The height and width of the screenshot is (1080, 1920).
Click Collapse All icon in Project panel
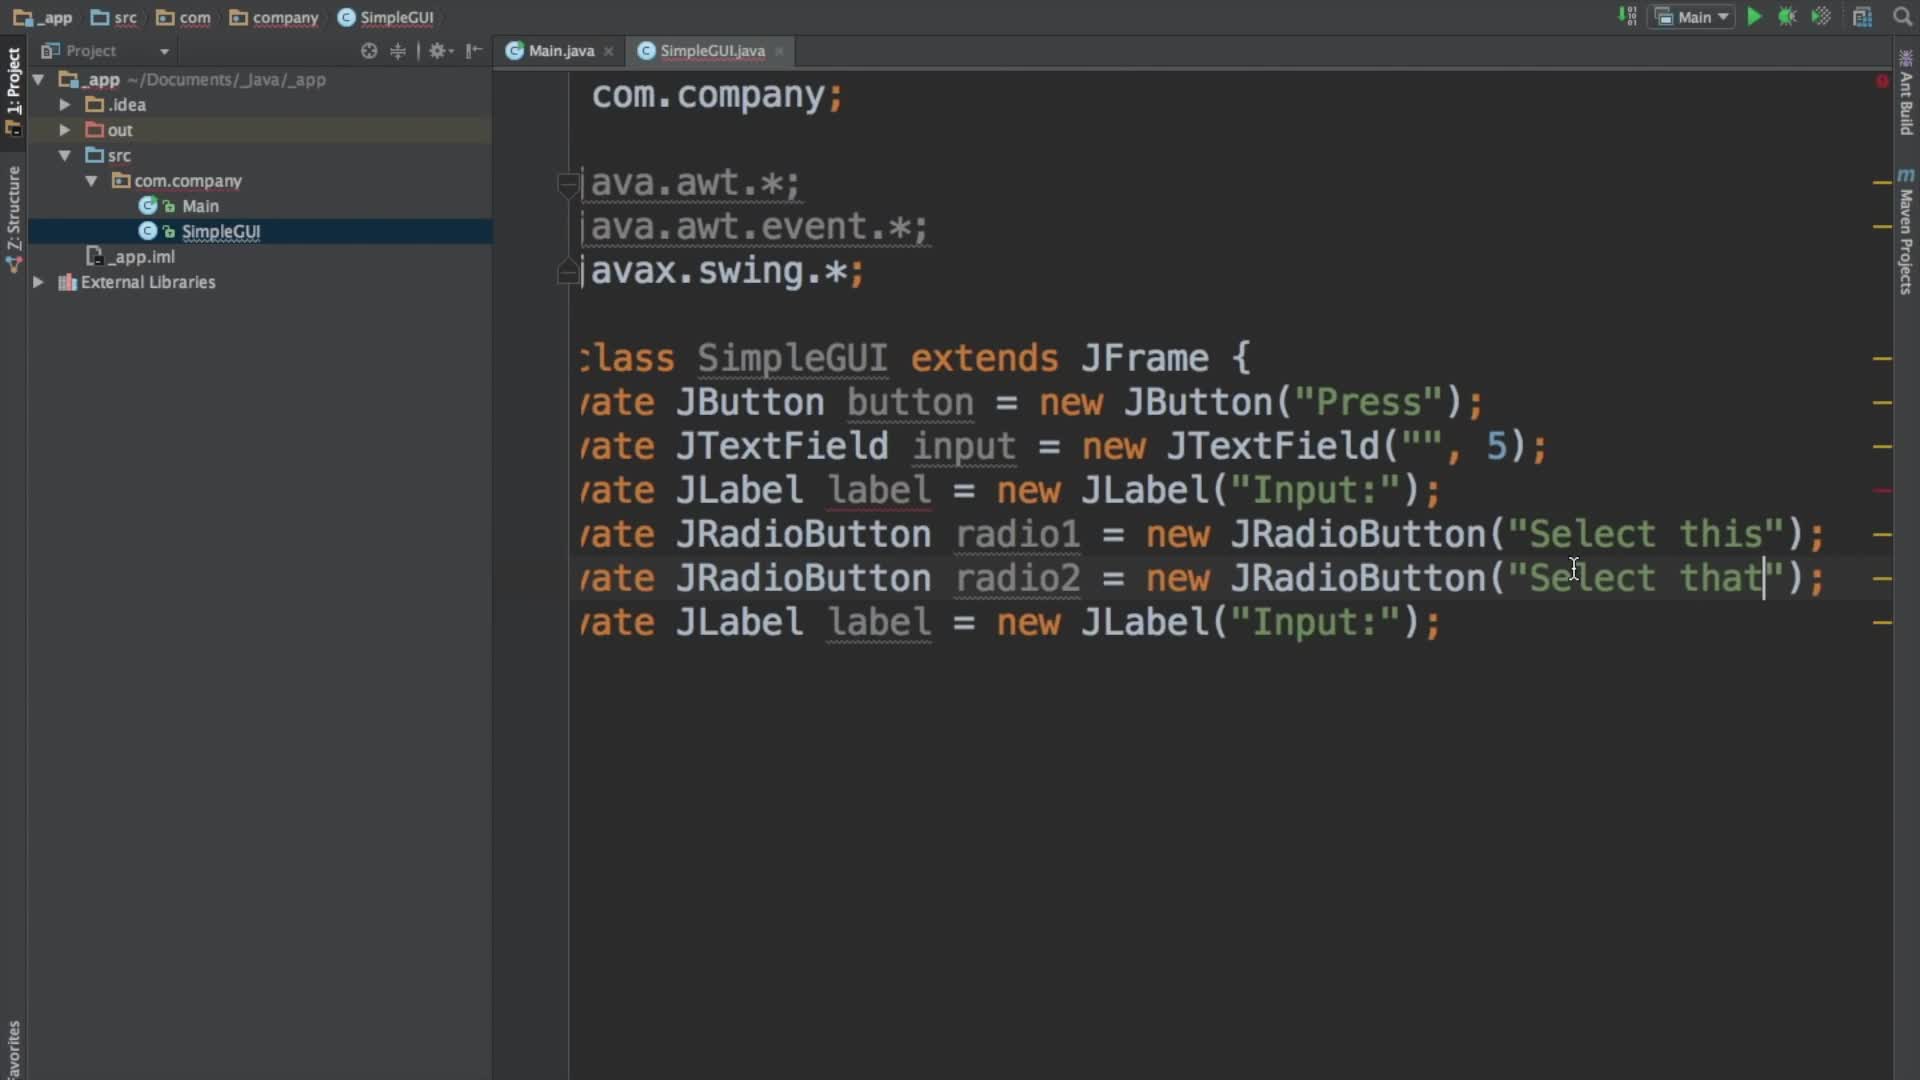pos(398,51)
